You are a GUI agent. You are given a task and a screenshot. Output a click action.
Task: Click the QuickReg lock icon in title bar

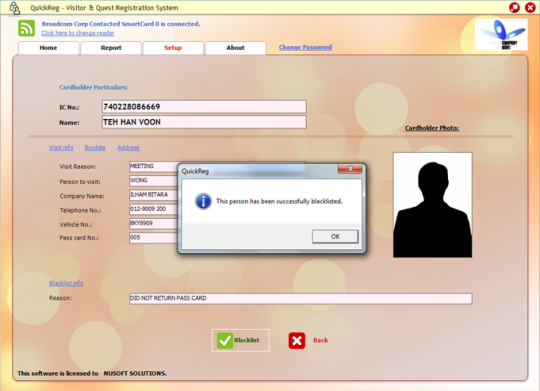[14, 8]
